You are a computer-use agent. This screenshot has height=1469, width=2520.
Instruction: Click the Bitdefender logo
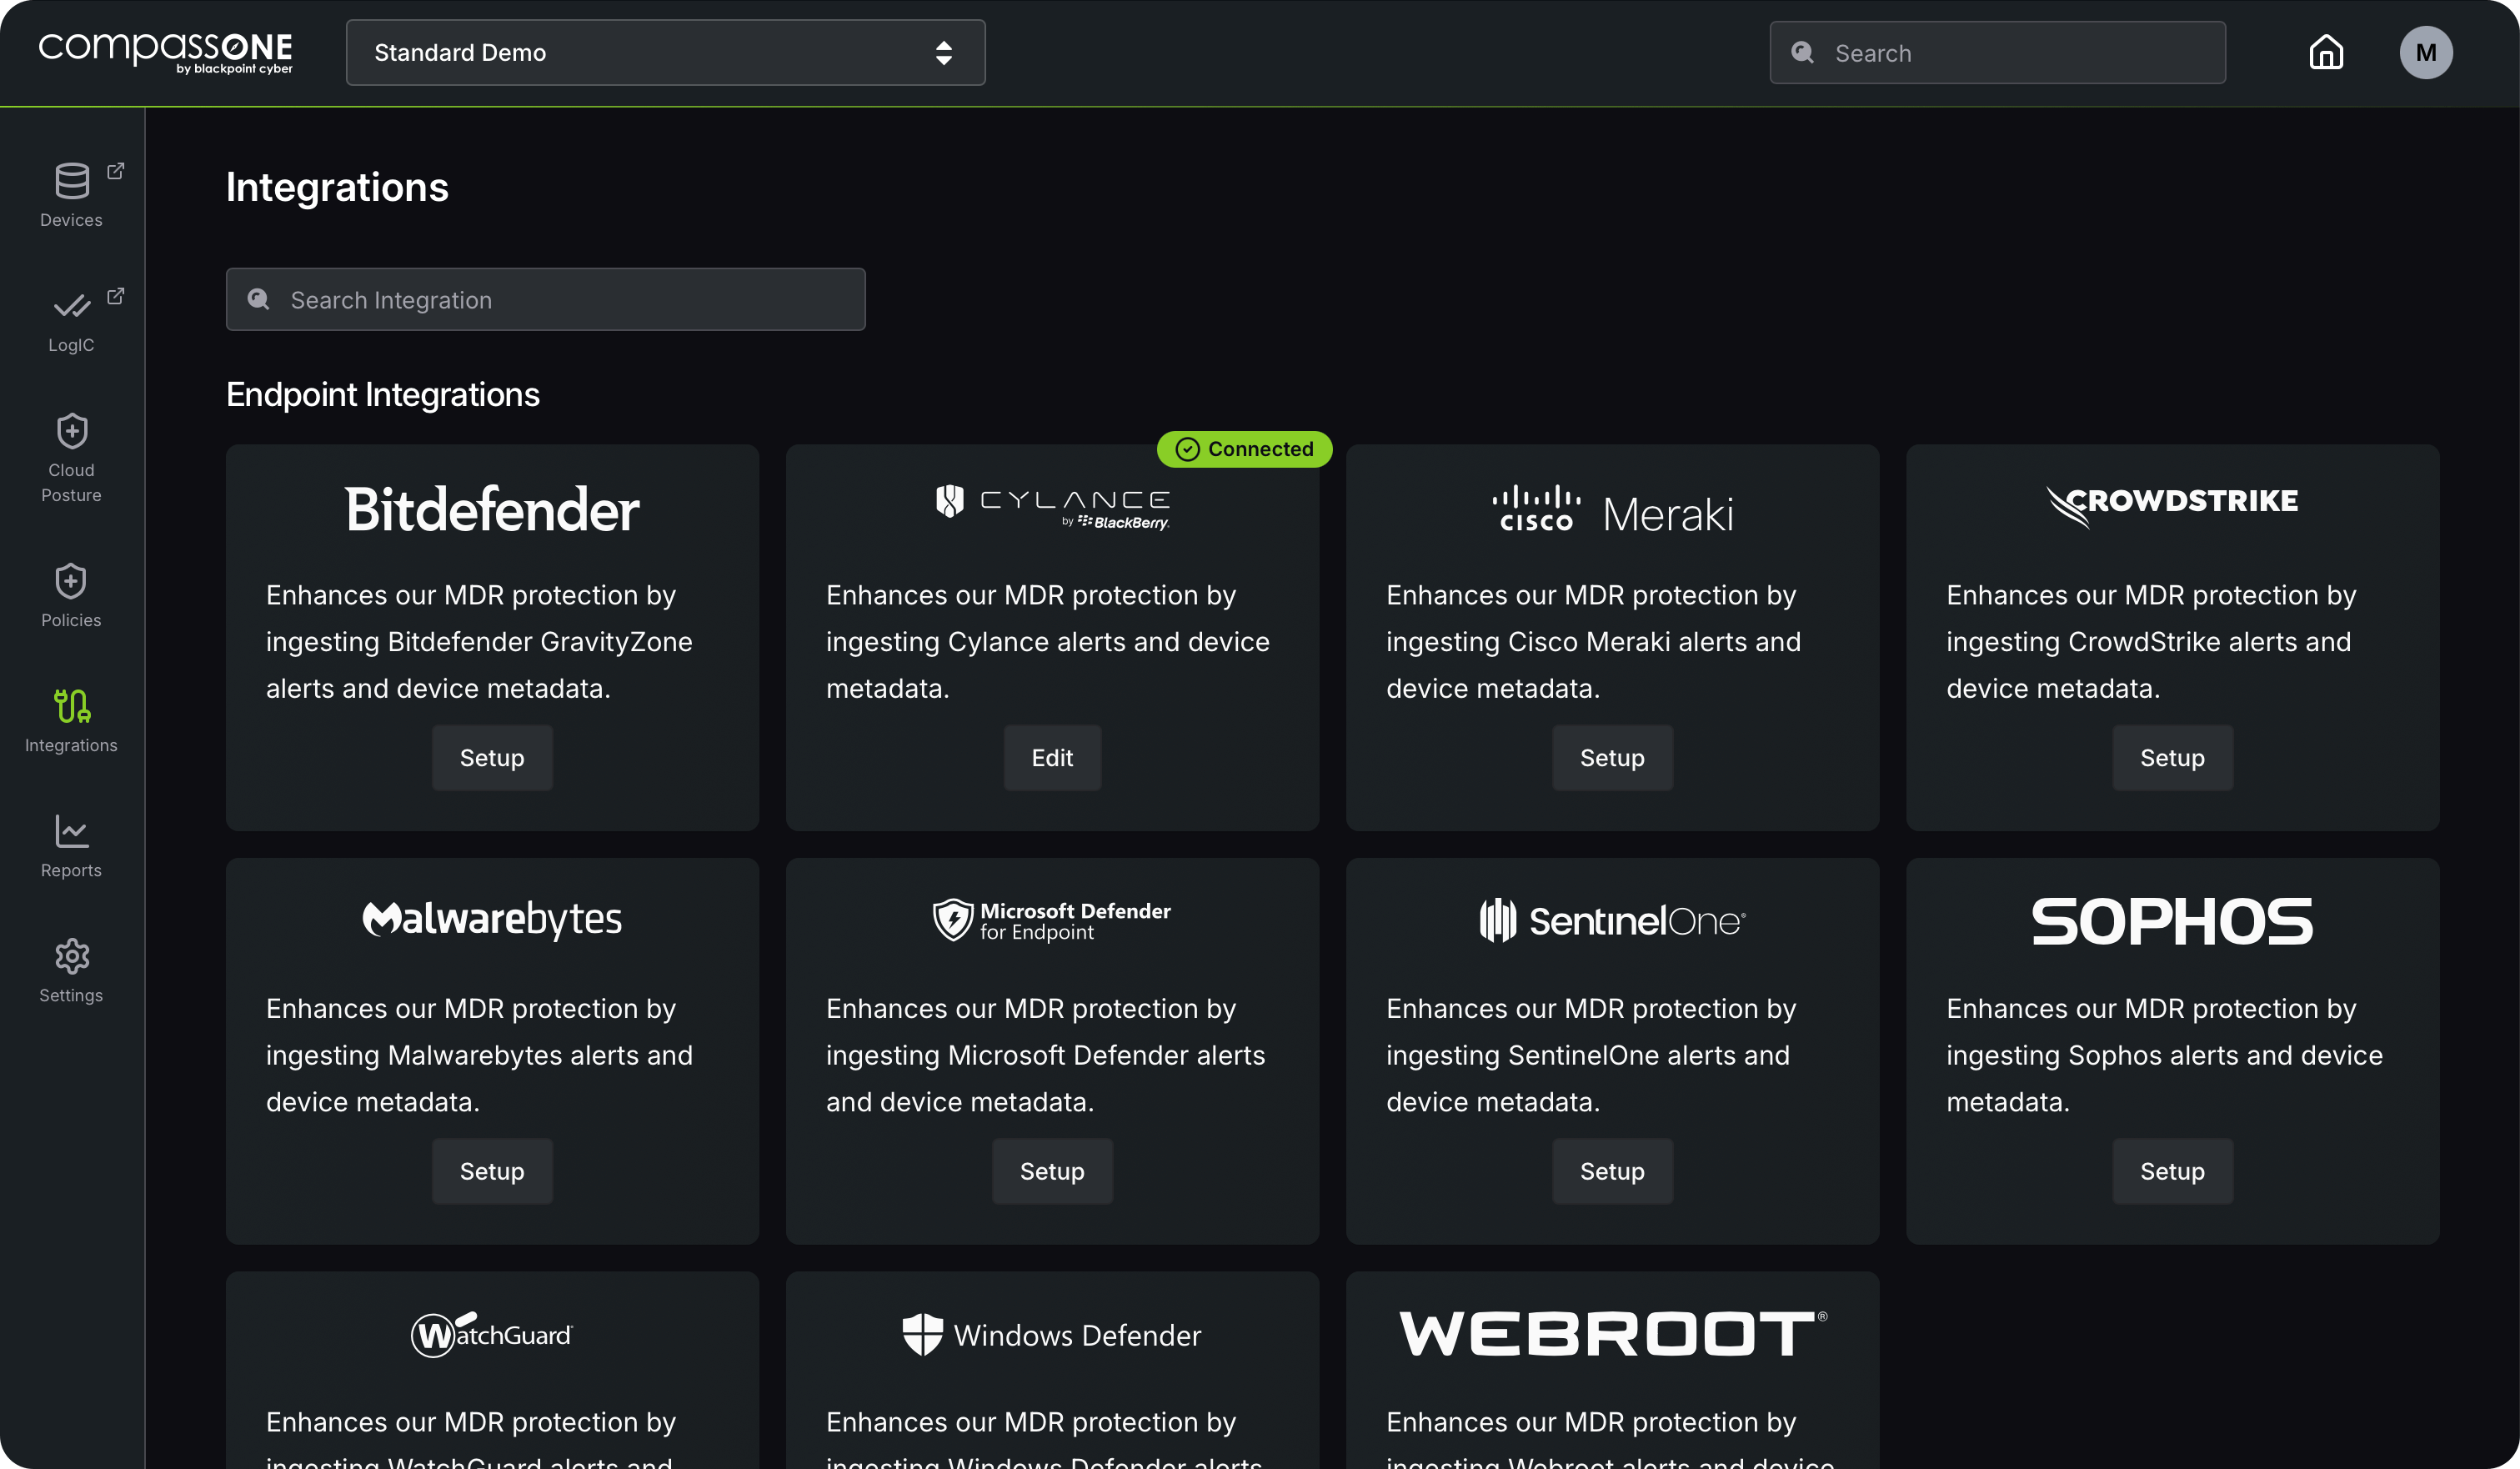click(492, 509)
